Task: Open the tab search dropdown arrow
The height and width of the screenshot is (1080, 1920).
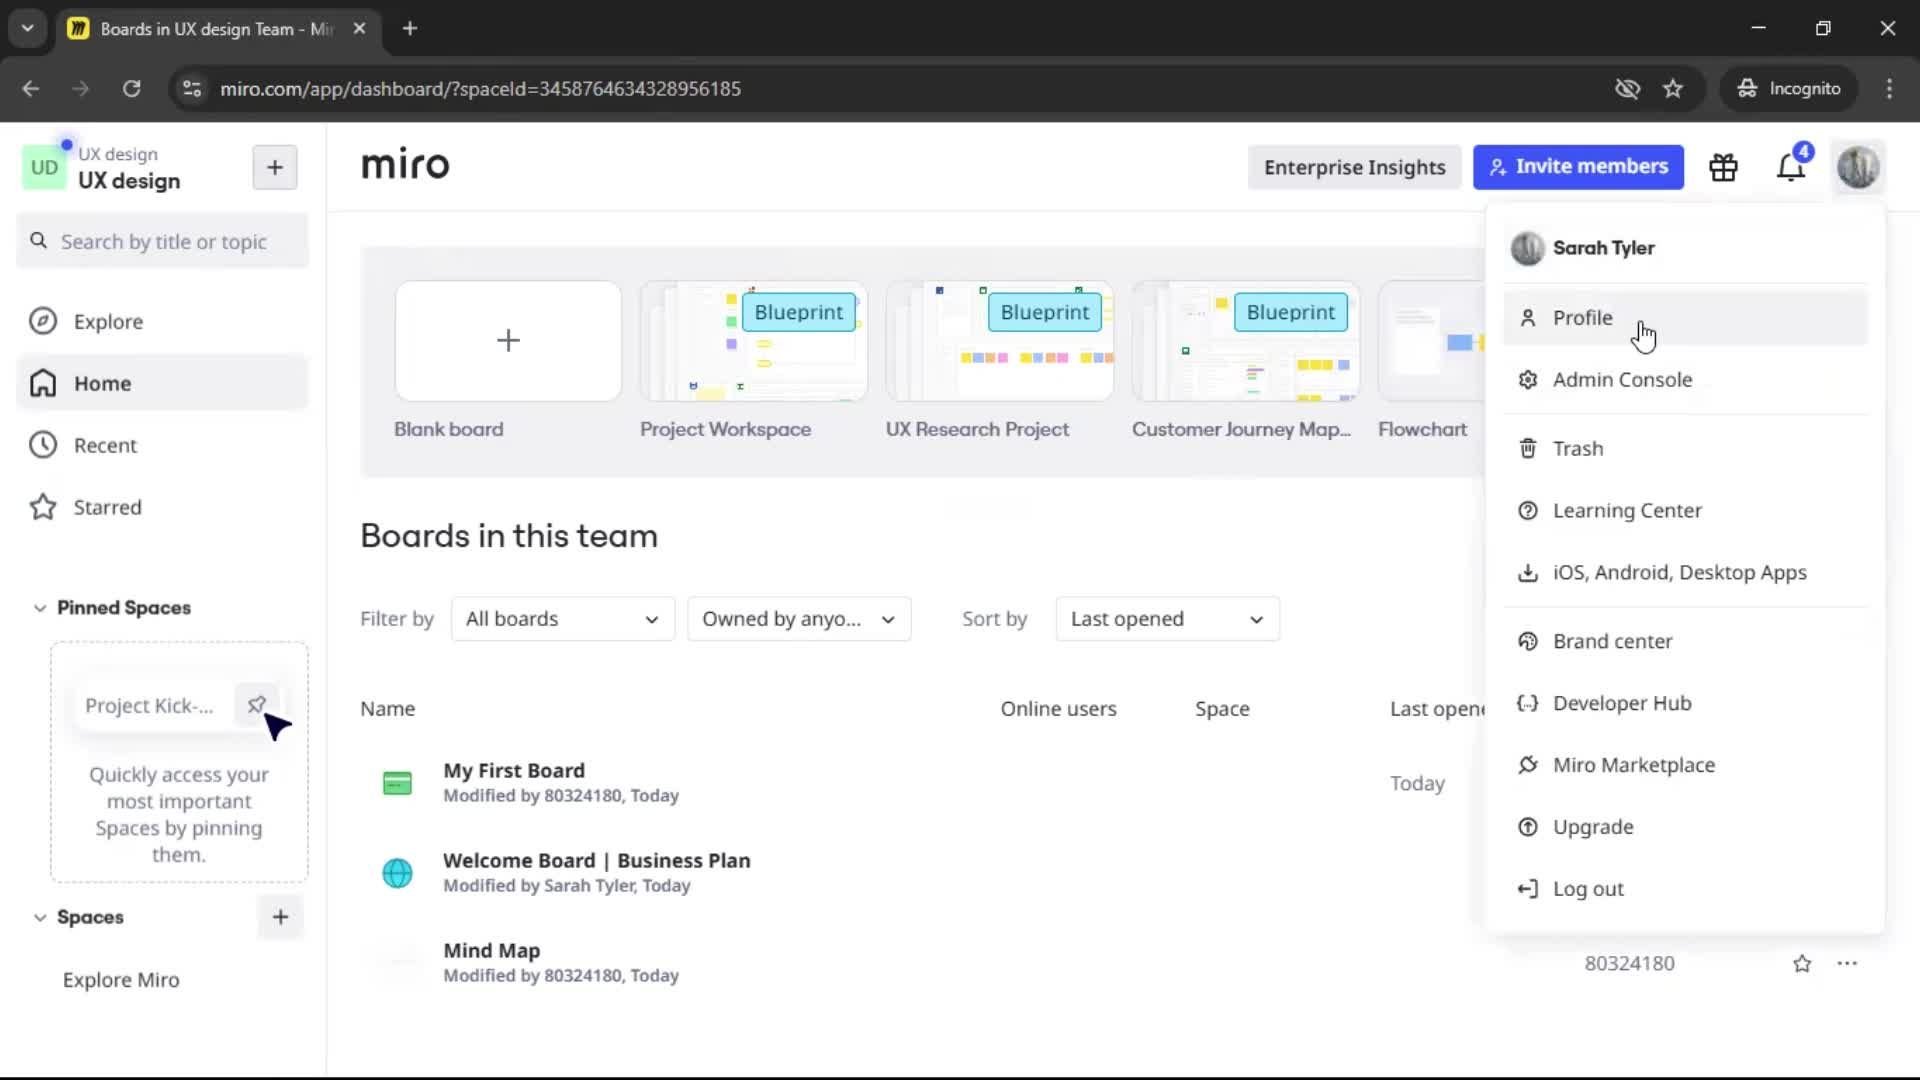Action: pyautogui.click(x=28, y=29)
